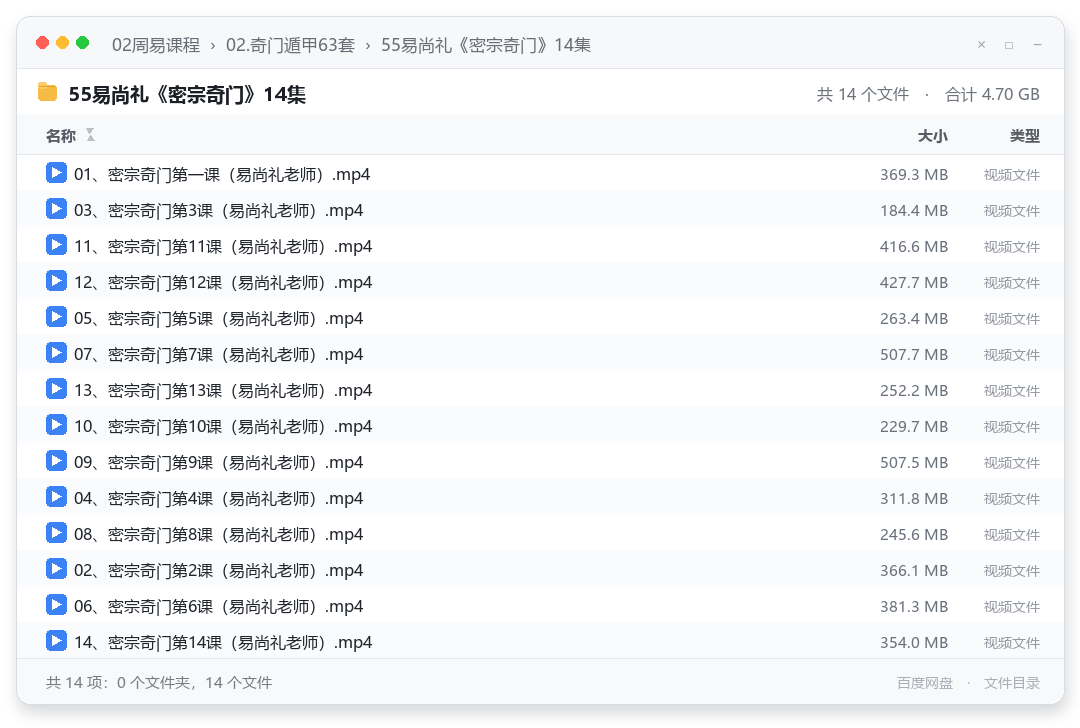
Task: Click video icon for 06、密宗奇门第6课 file
Action: (x=56, y=605)
